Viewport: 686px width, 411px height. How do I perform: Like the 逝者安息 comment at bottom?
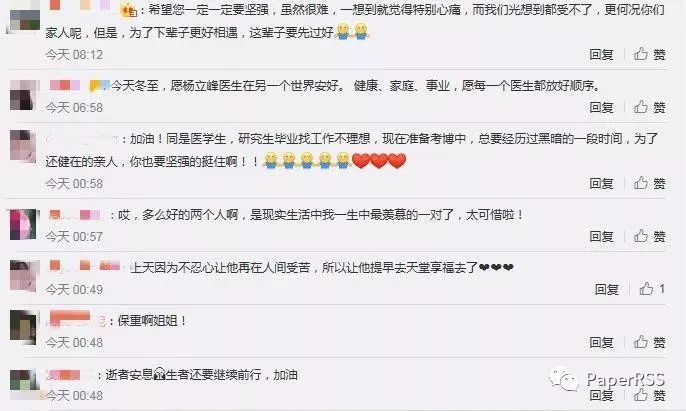coord(650,395)
